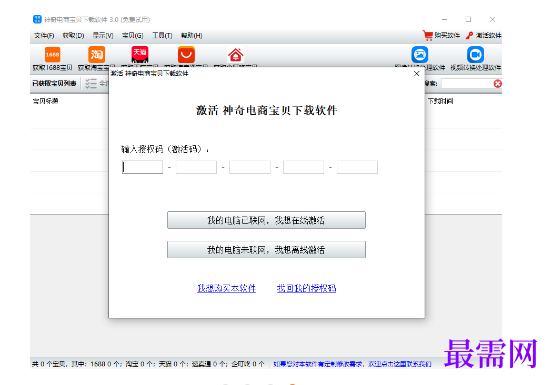This screenshot has width=556, height=385.
Task: Click the red house toolbar icon
Action: coord(235,55)
